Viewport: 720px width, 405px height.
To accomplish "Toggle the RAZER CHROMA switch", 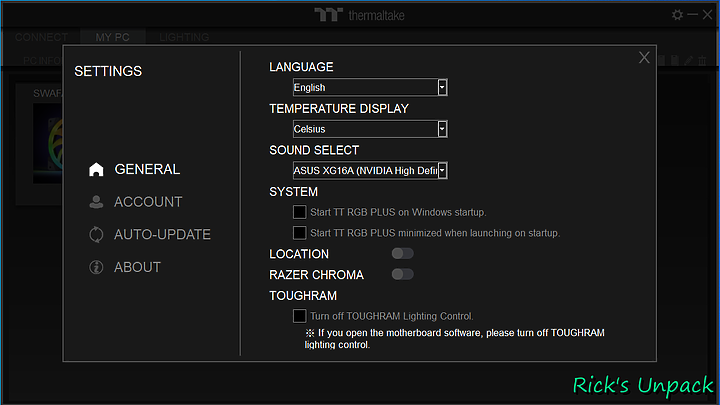I will point(403,274).
